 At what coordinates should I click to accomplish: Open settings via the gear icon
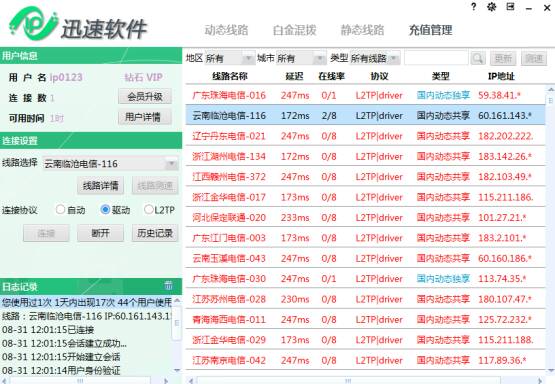coord(492,7)
